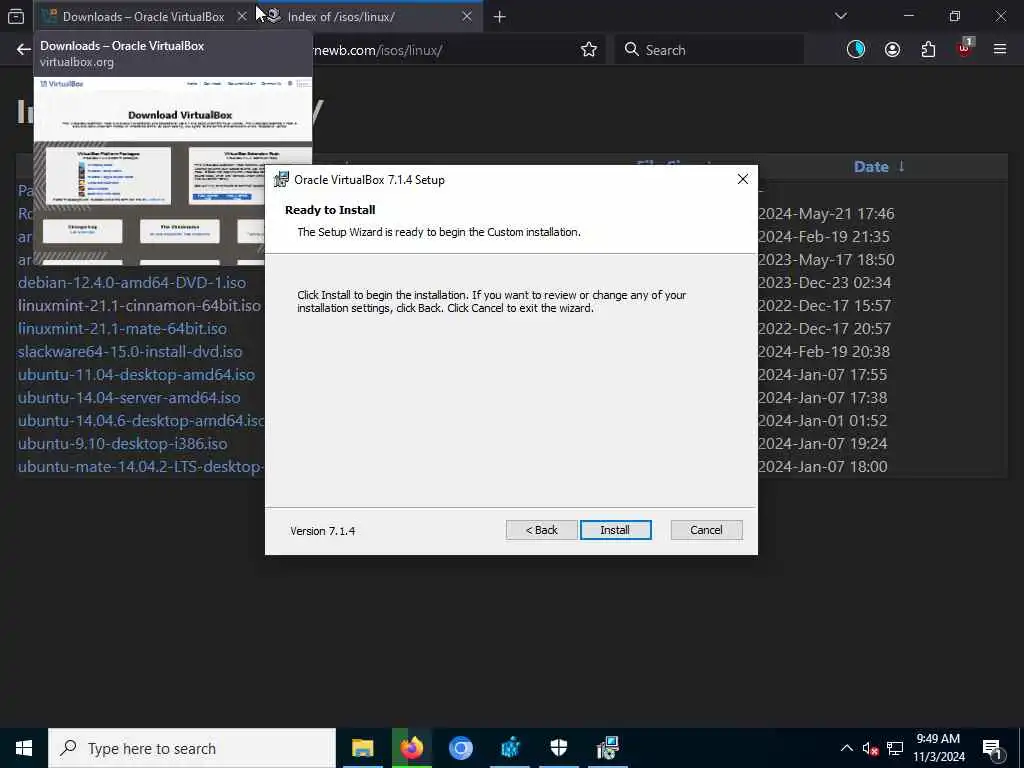Go Back in VirtualBox Setup wizard

(541, 530)
